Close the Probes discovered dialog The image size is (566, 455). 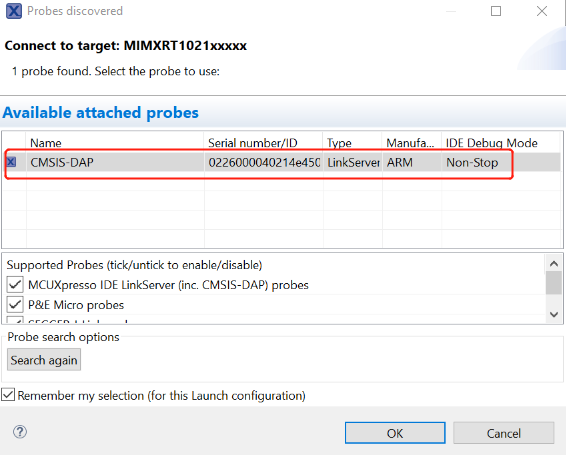coord(542,11)
